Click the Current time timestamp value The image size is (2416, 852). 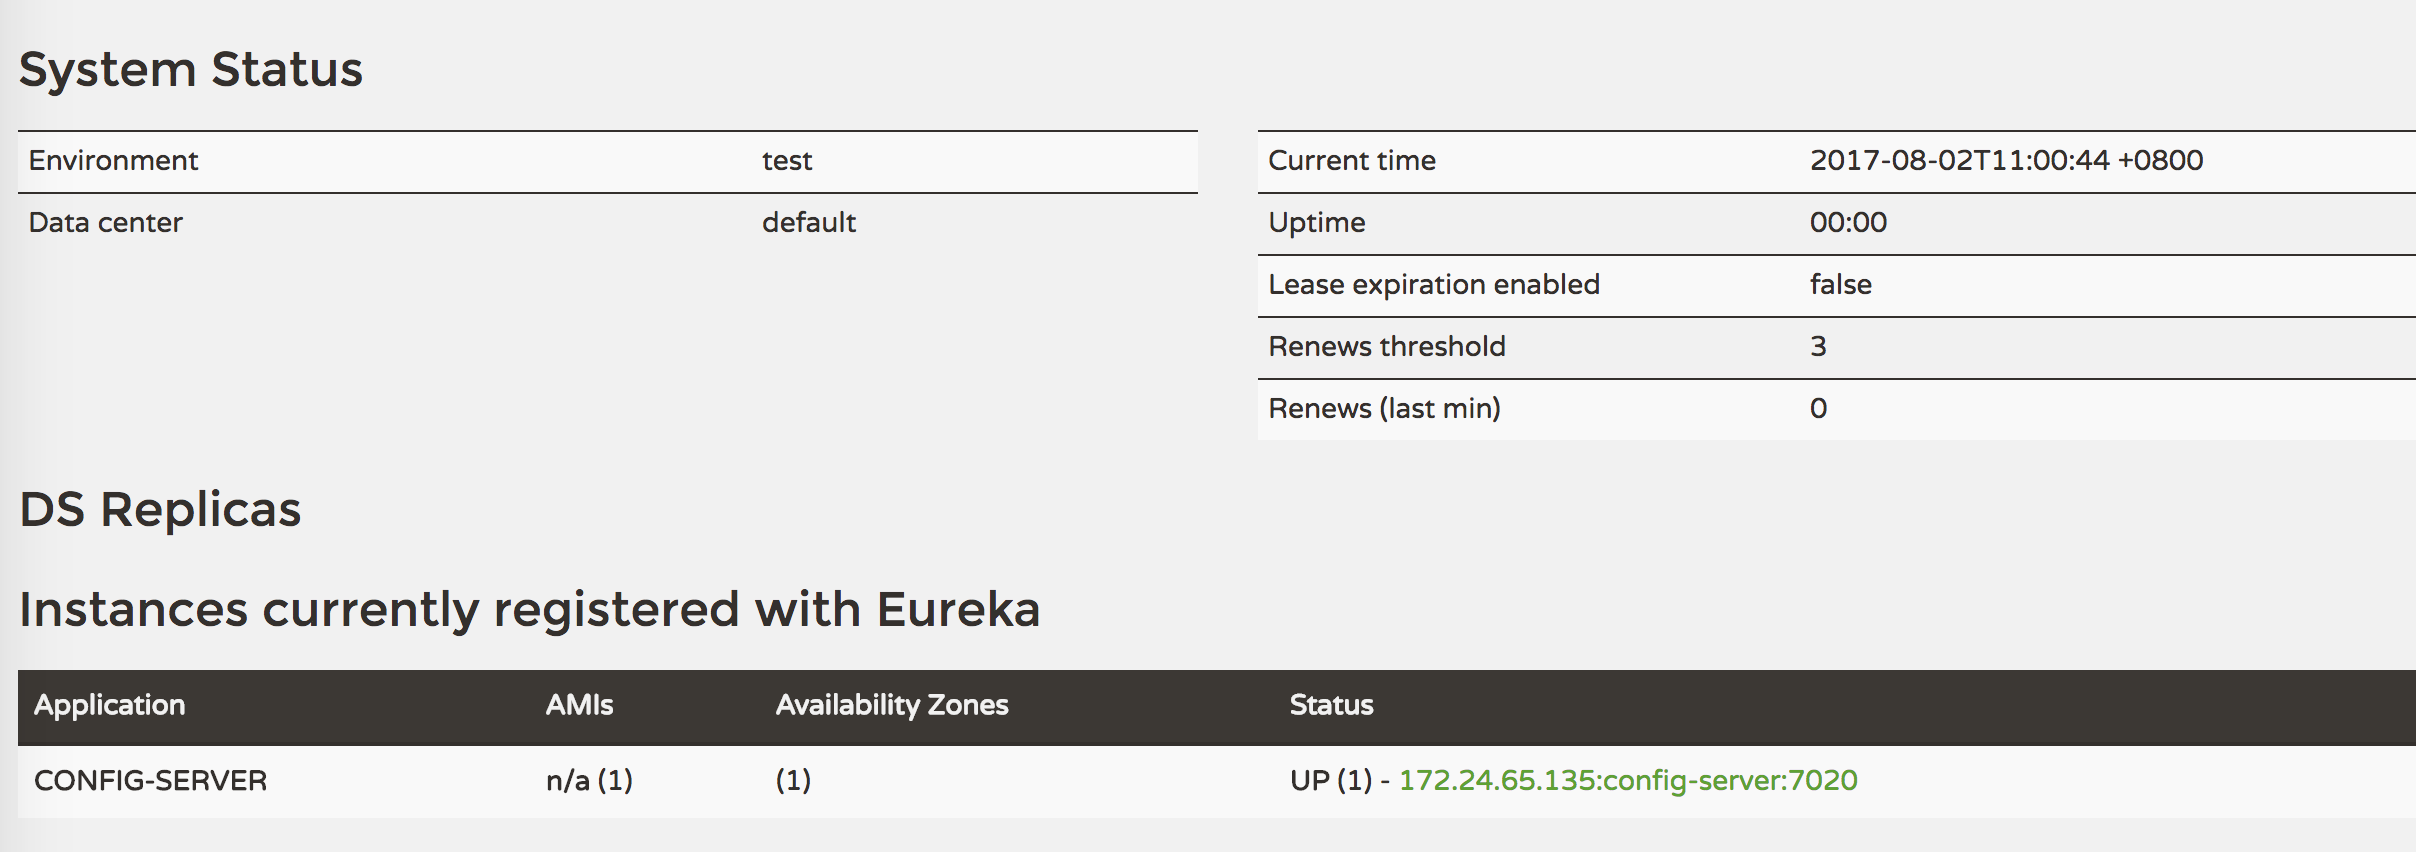coord(2006,161)
